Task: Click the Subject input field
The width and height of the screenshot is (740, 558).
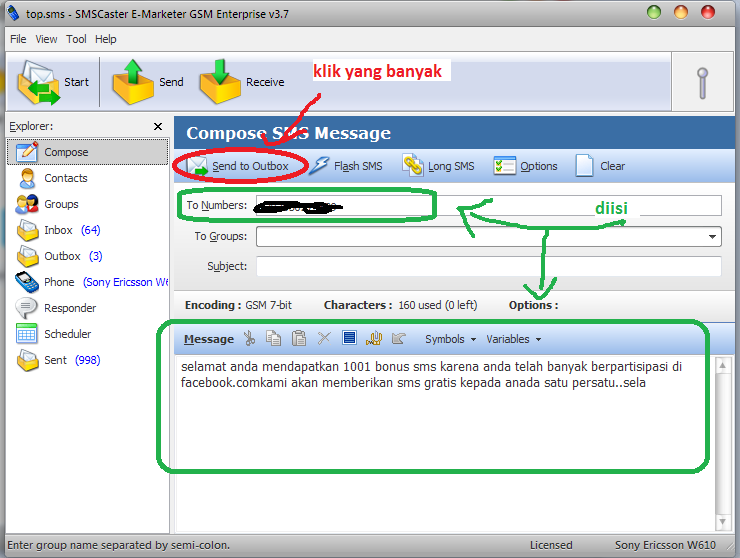Action: 488,266
